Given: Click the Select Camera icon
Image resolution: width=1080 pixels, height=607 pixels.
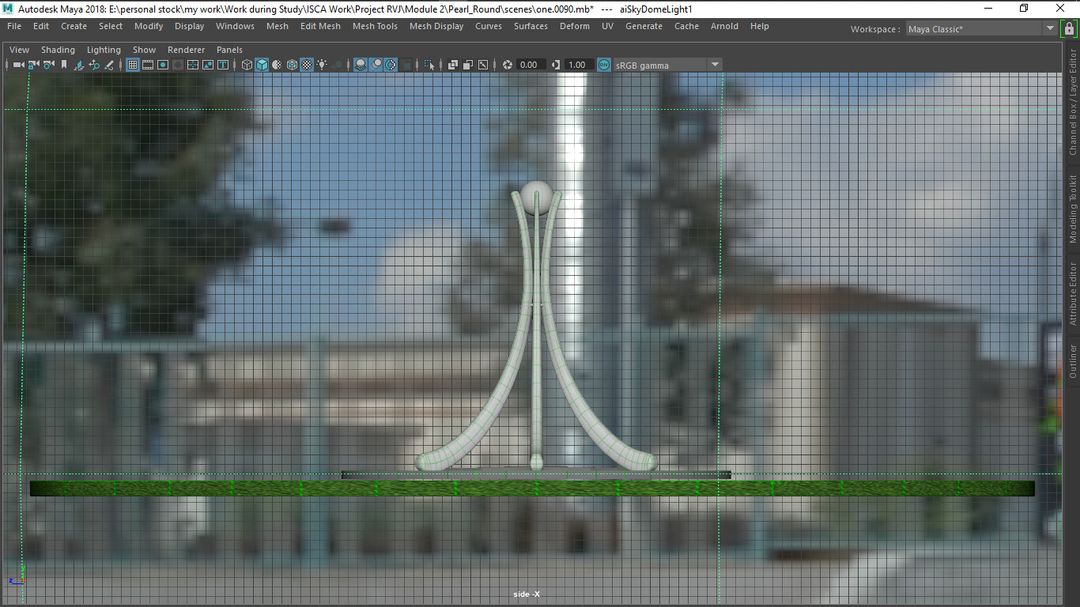Looking at the screenshot, I should pos(19,65).
